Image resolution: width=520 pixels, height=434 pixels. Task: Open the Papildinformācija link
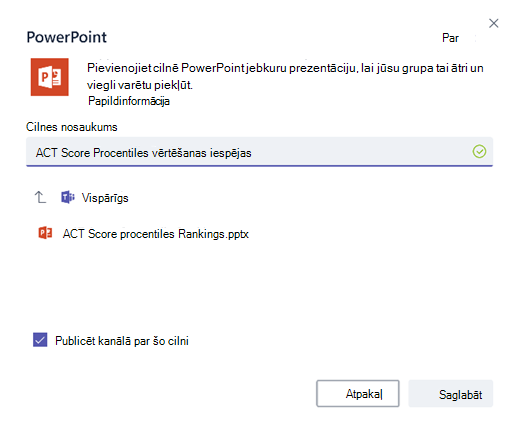pyautogui.click(x=129, y=101)
